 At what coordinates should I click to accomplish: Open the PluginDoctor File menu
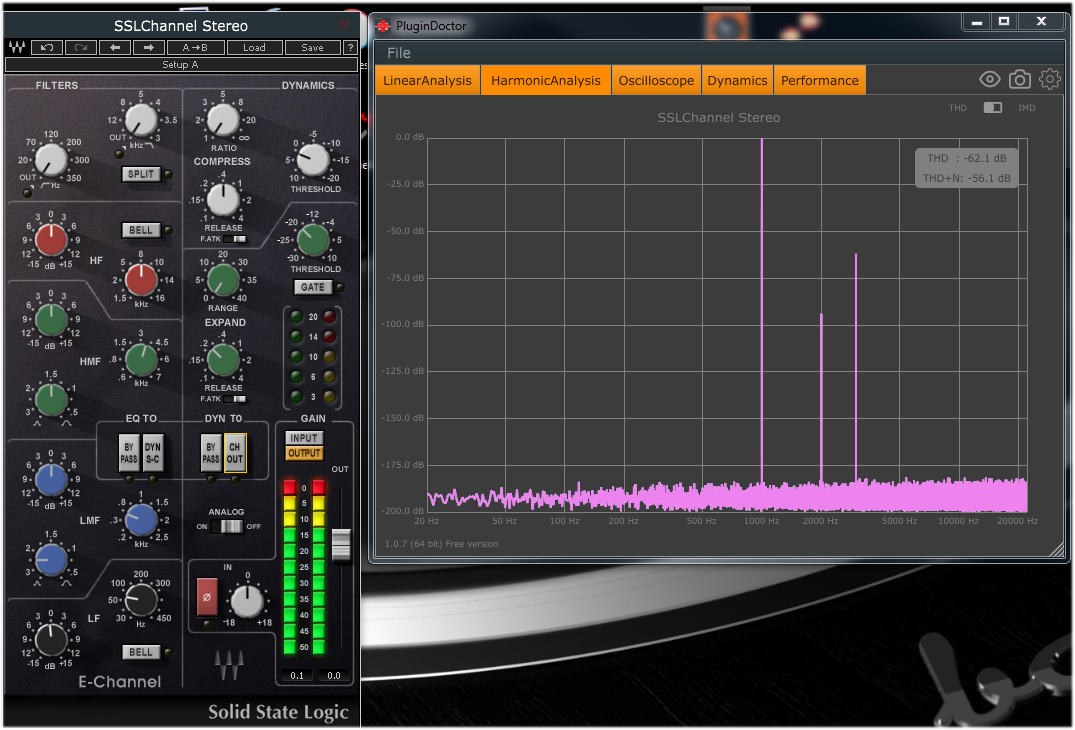(398, 53)
